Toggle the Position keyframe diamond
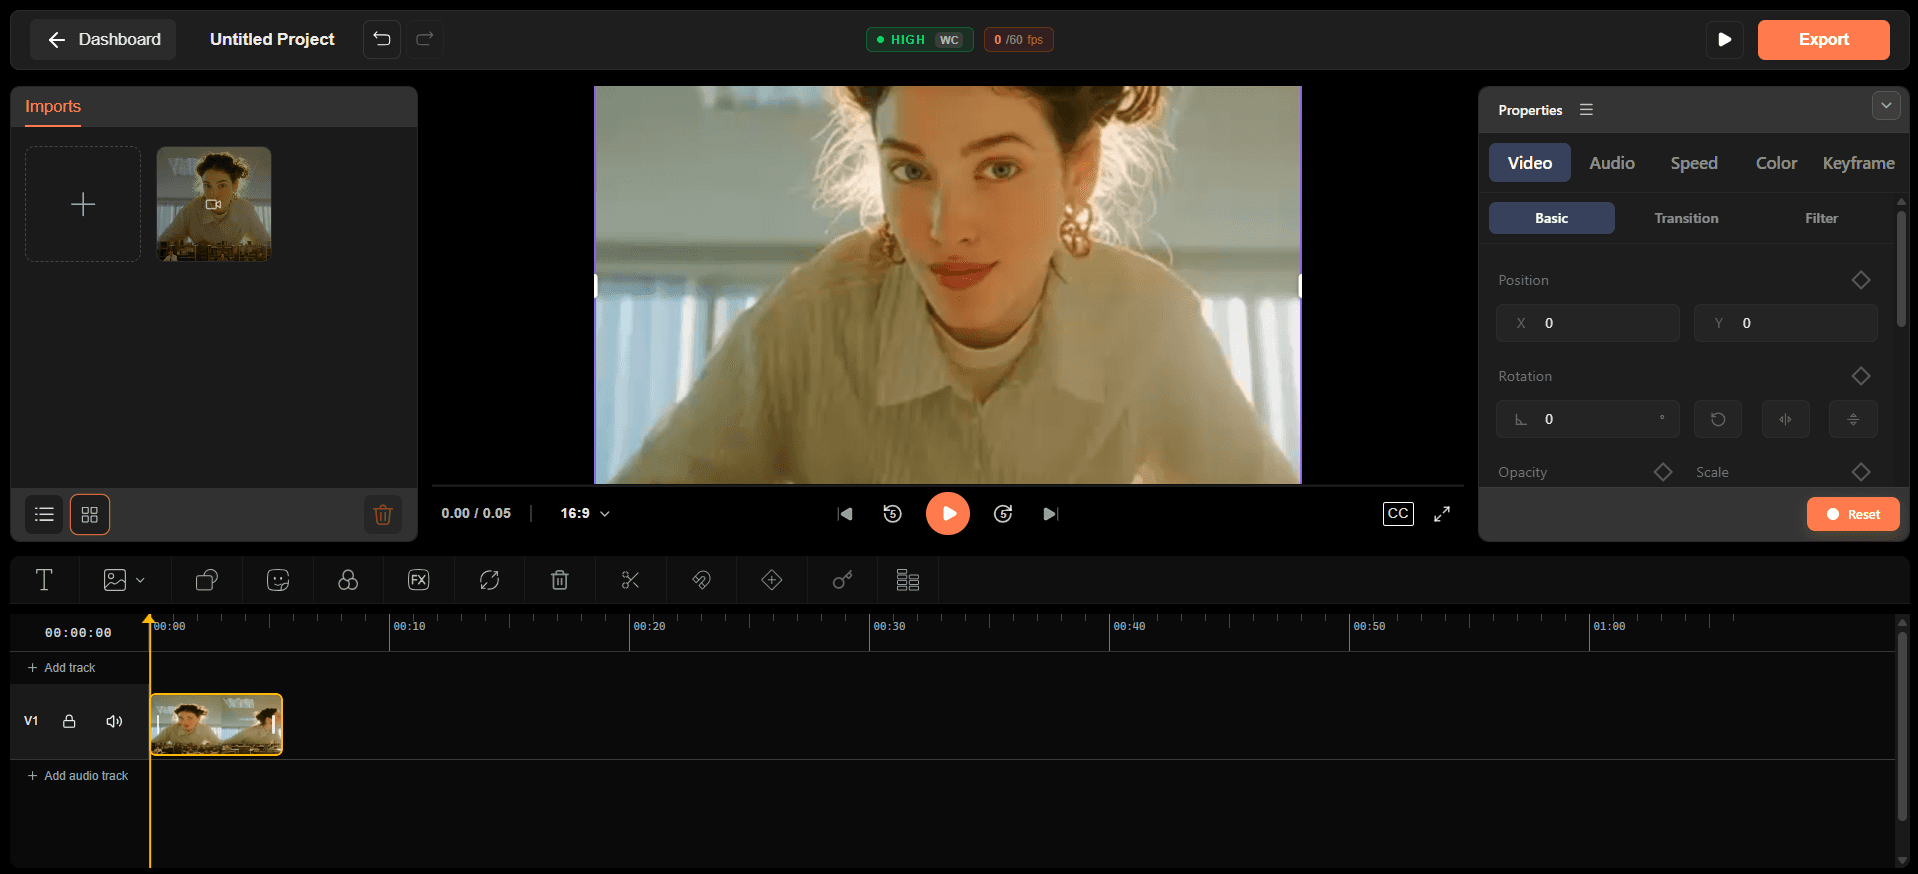 click(x=1861, y=280)
